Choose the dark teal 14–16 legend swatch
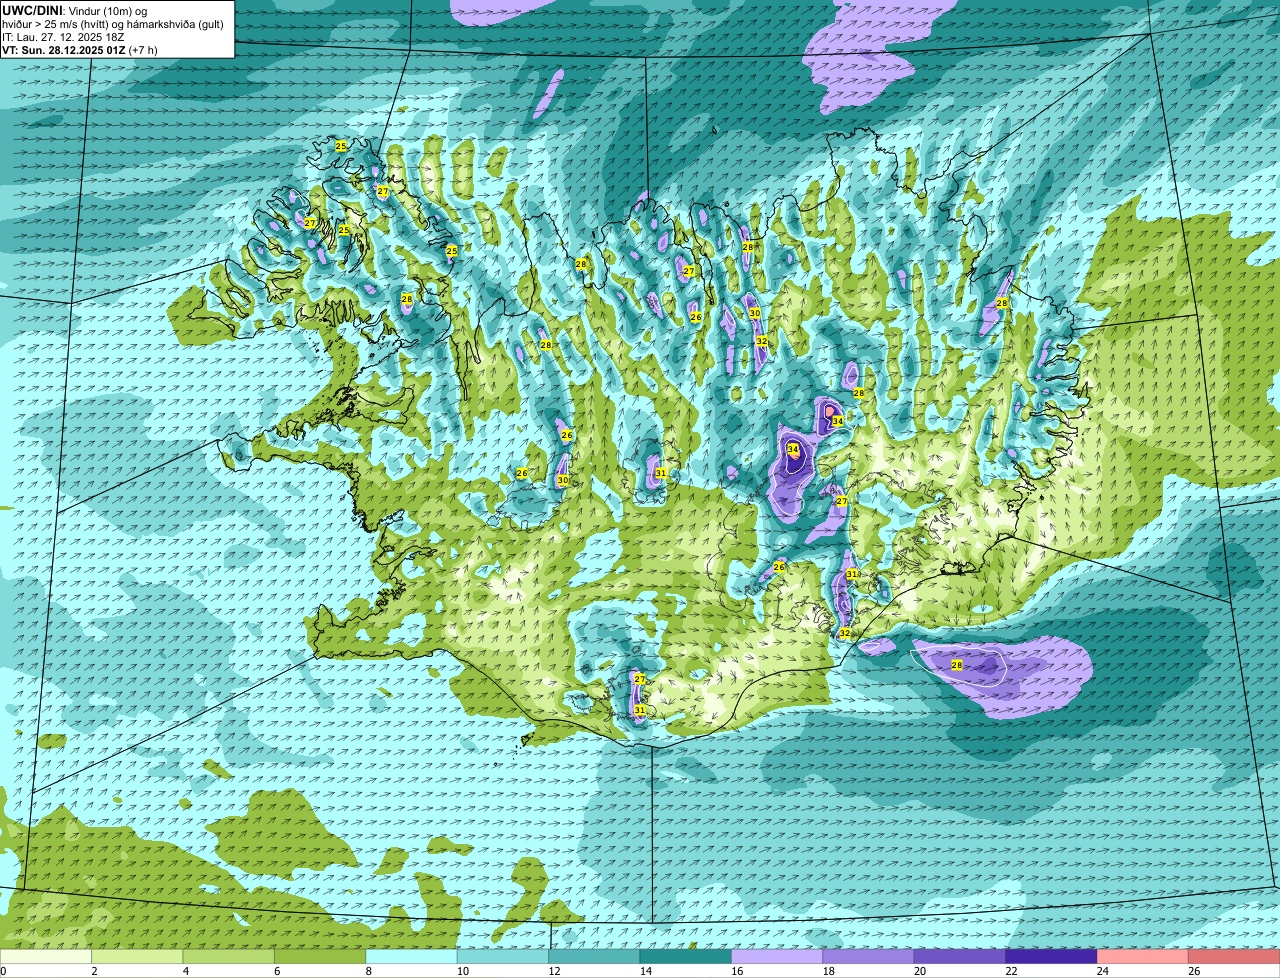This screenshot has width=1280, height=978. coord(686,956)
